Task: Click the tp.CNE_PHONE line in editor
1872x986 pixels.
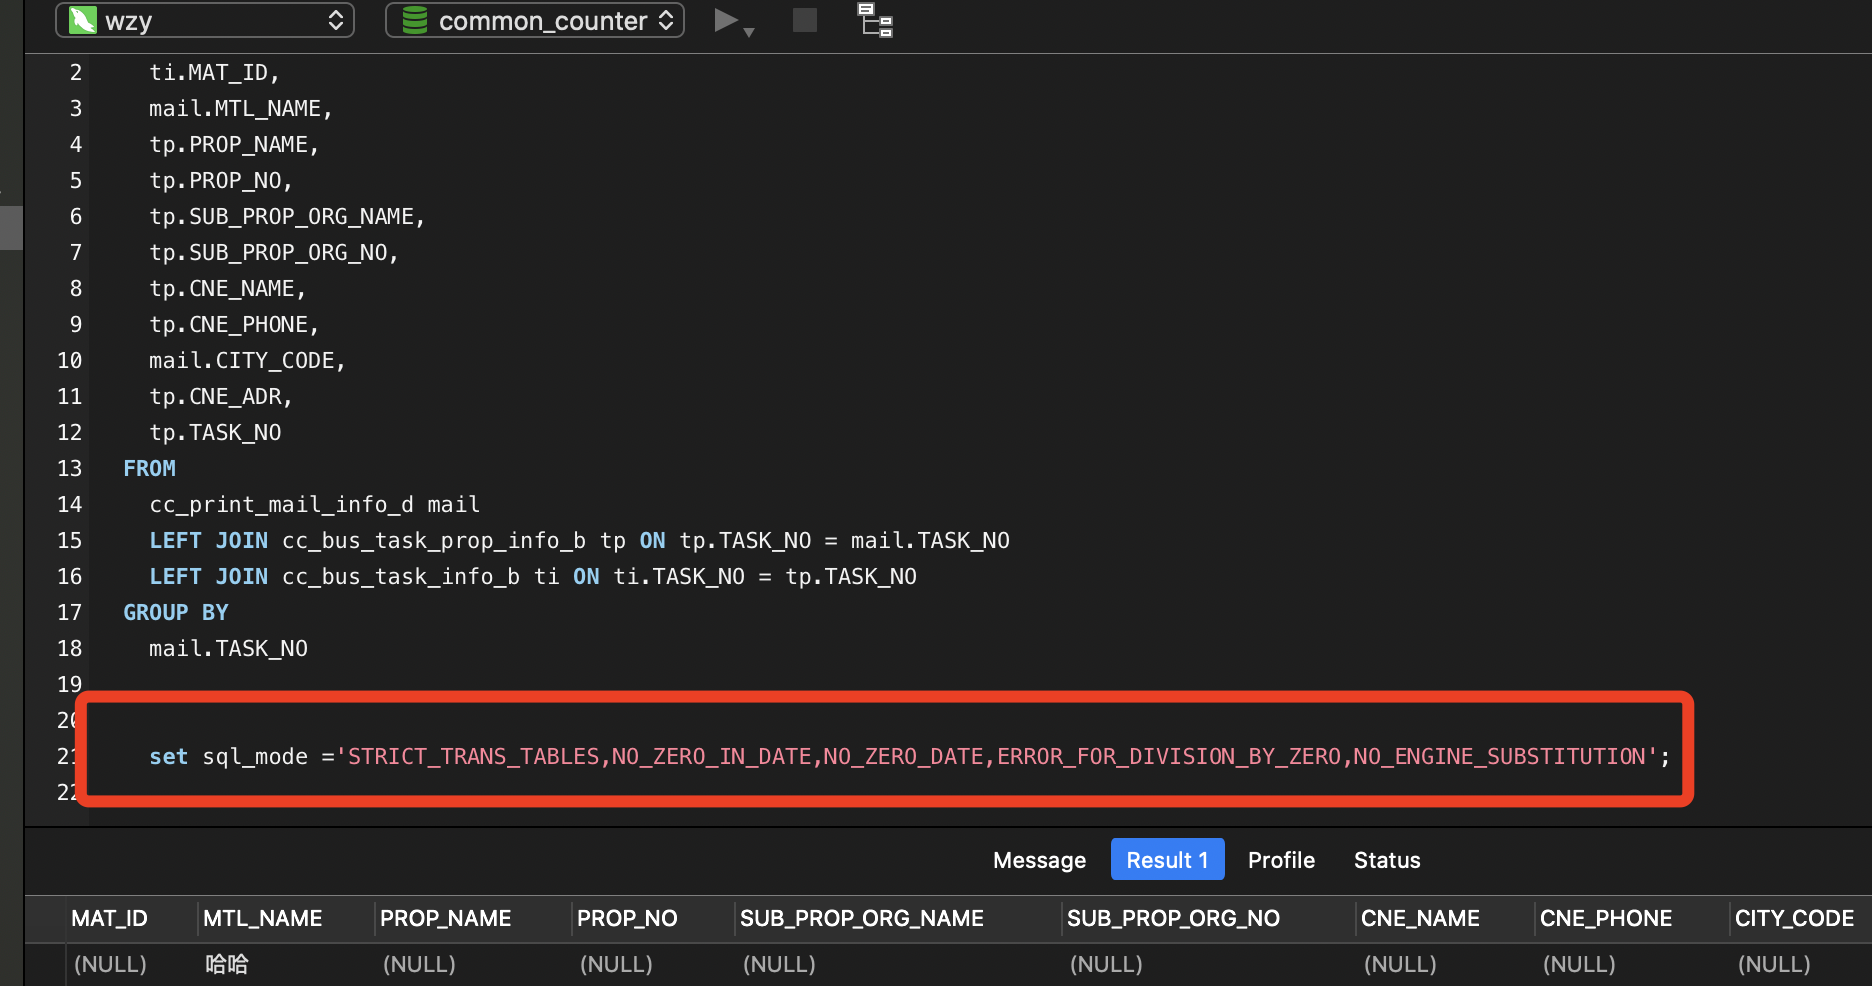Action: tap(234, 324)
